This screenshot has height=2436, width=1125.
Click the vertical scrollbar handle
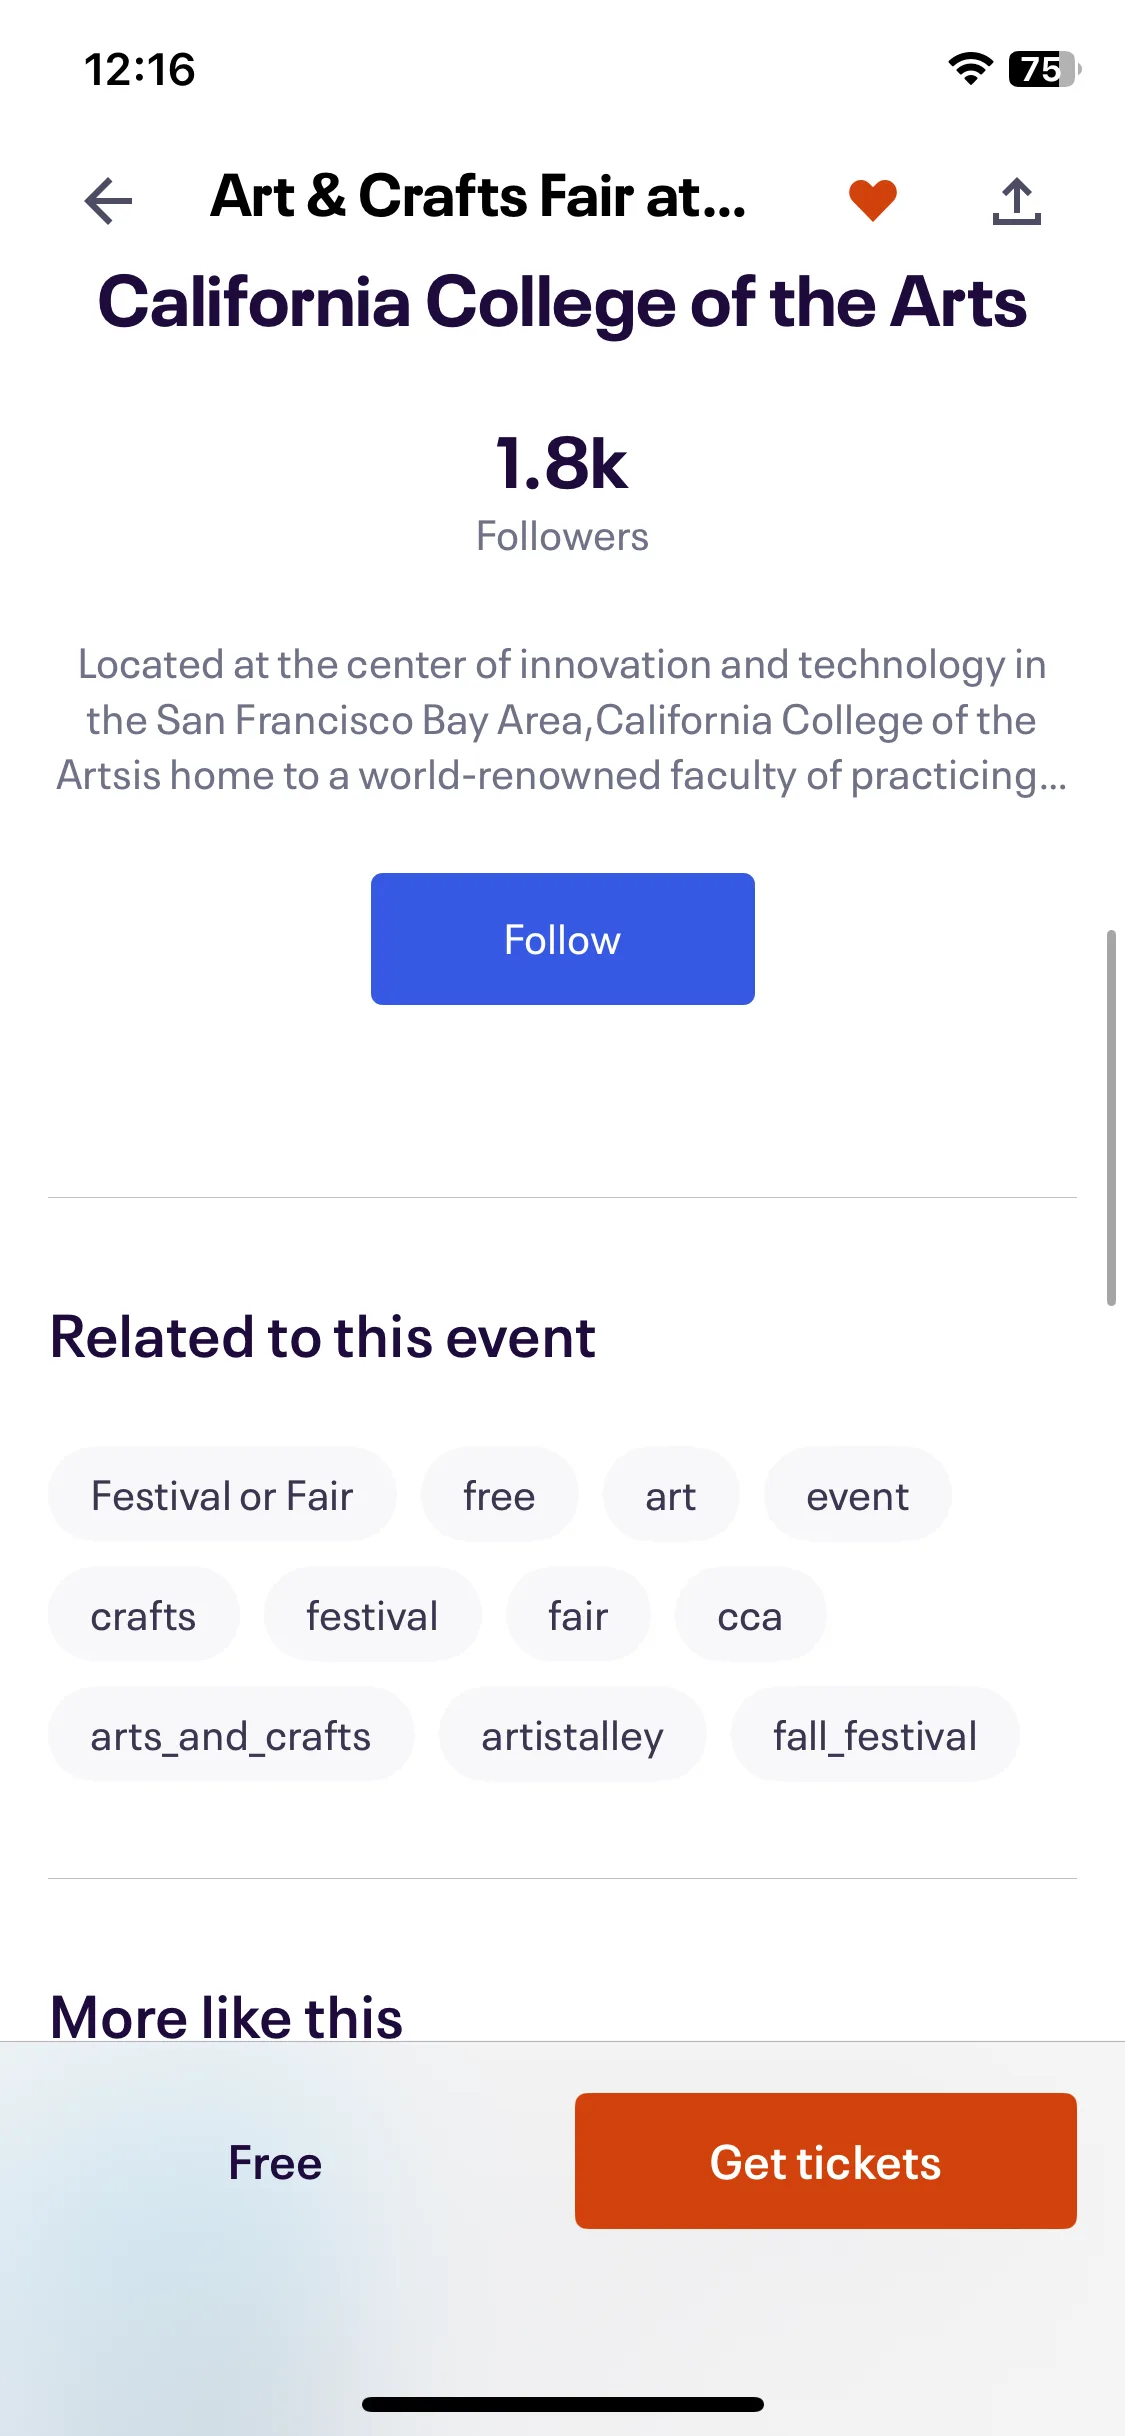[x=1111, y=1118]
